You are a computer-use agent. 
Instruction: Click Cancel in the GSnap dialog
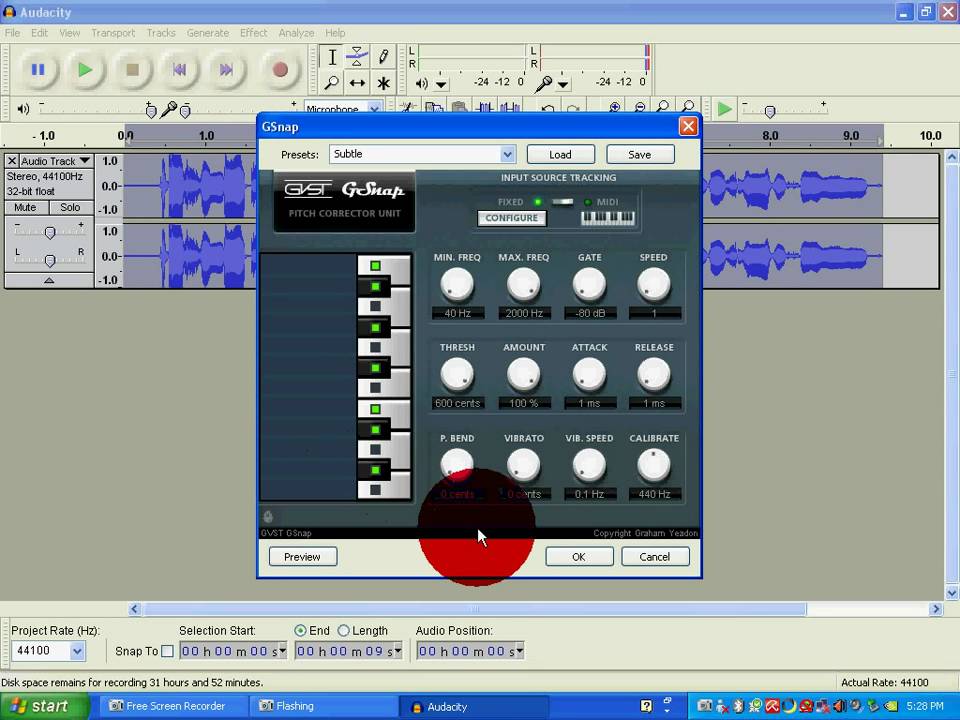tap(654, 557)
